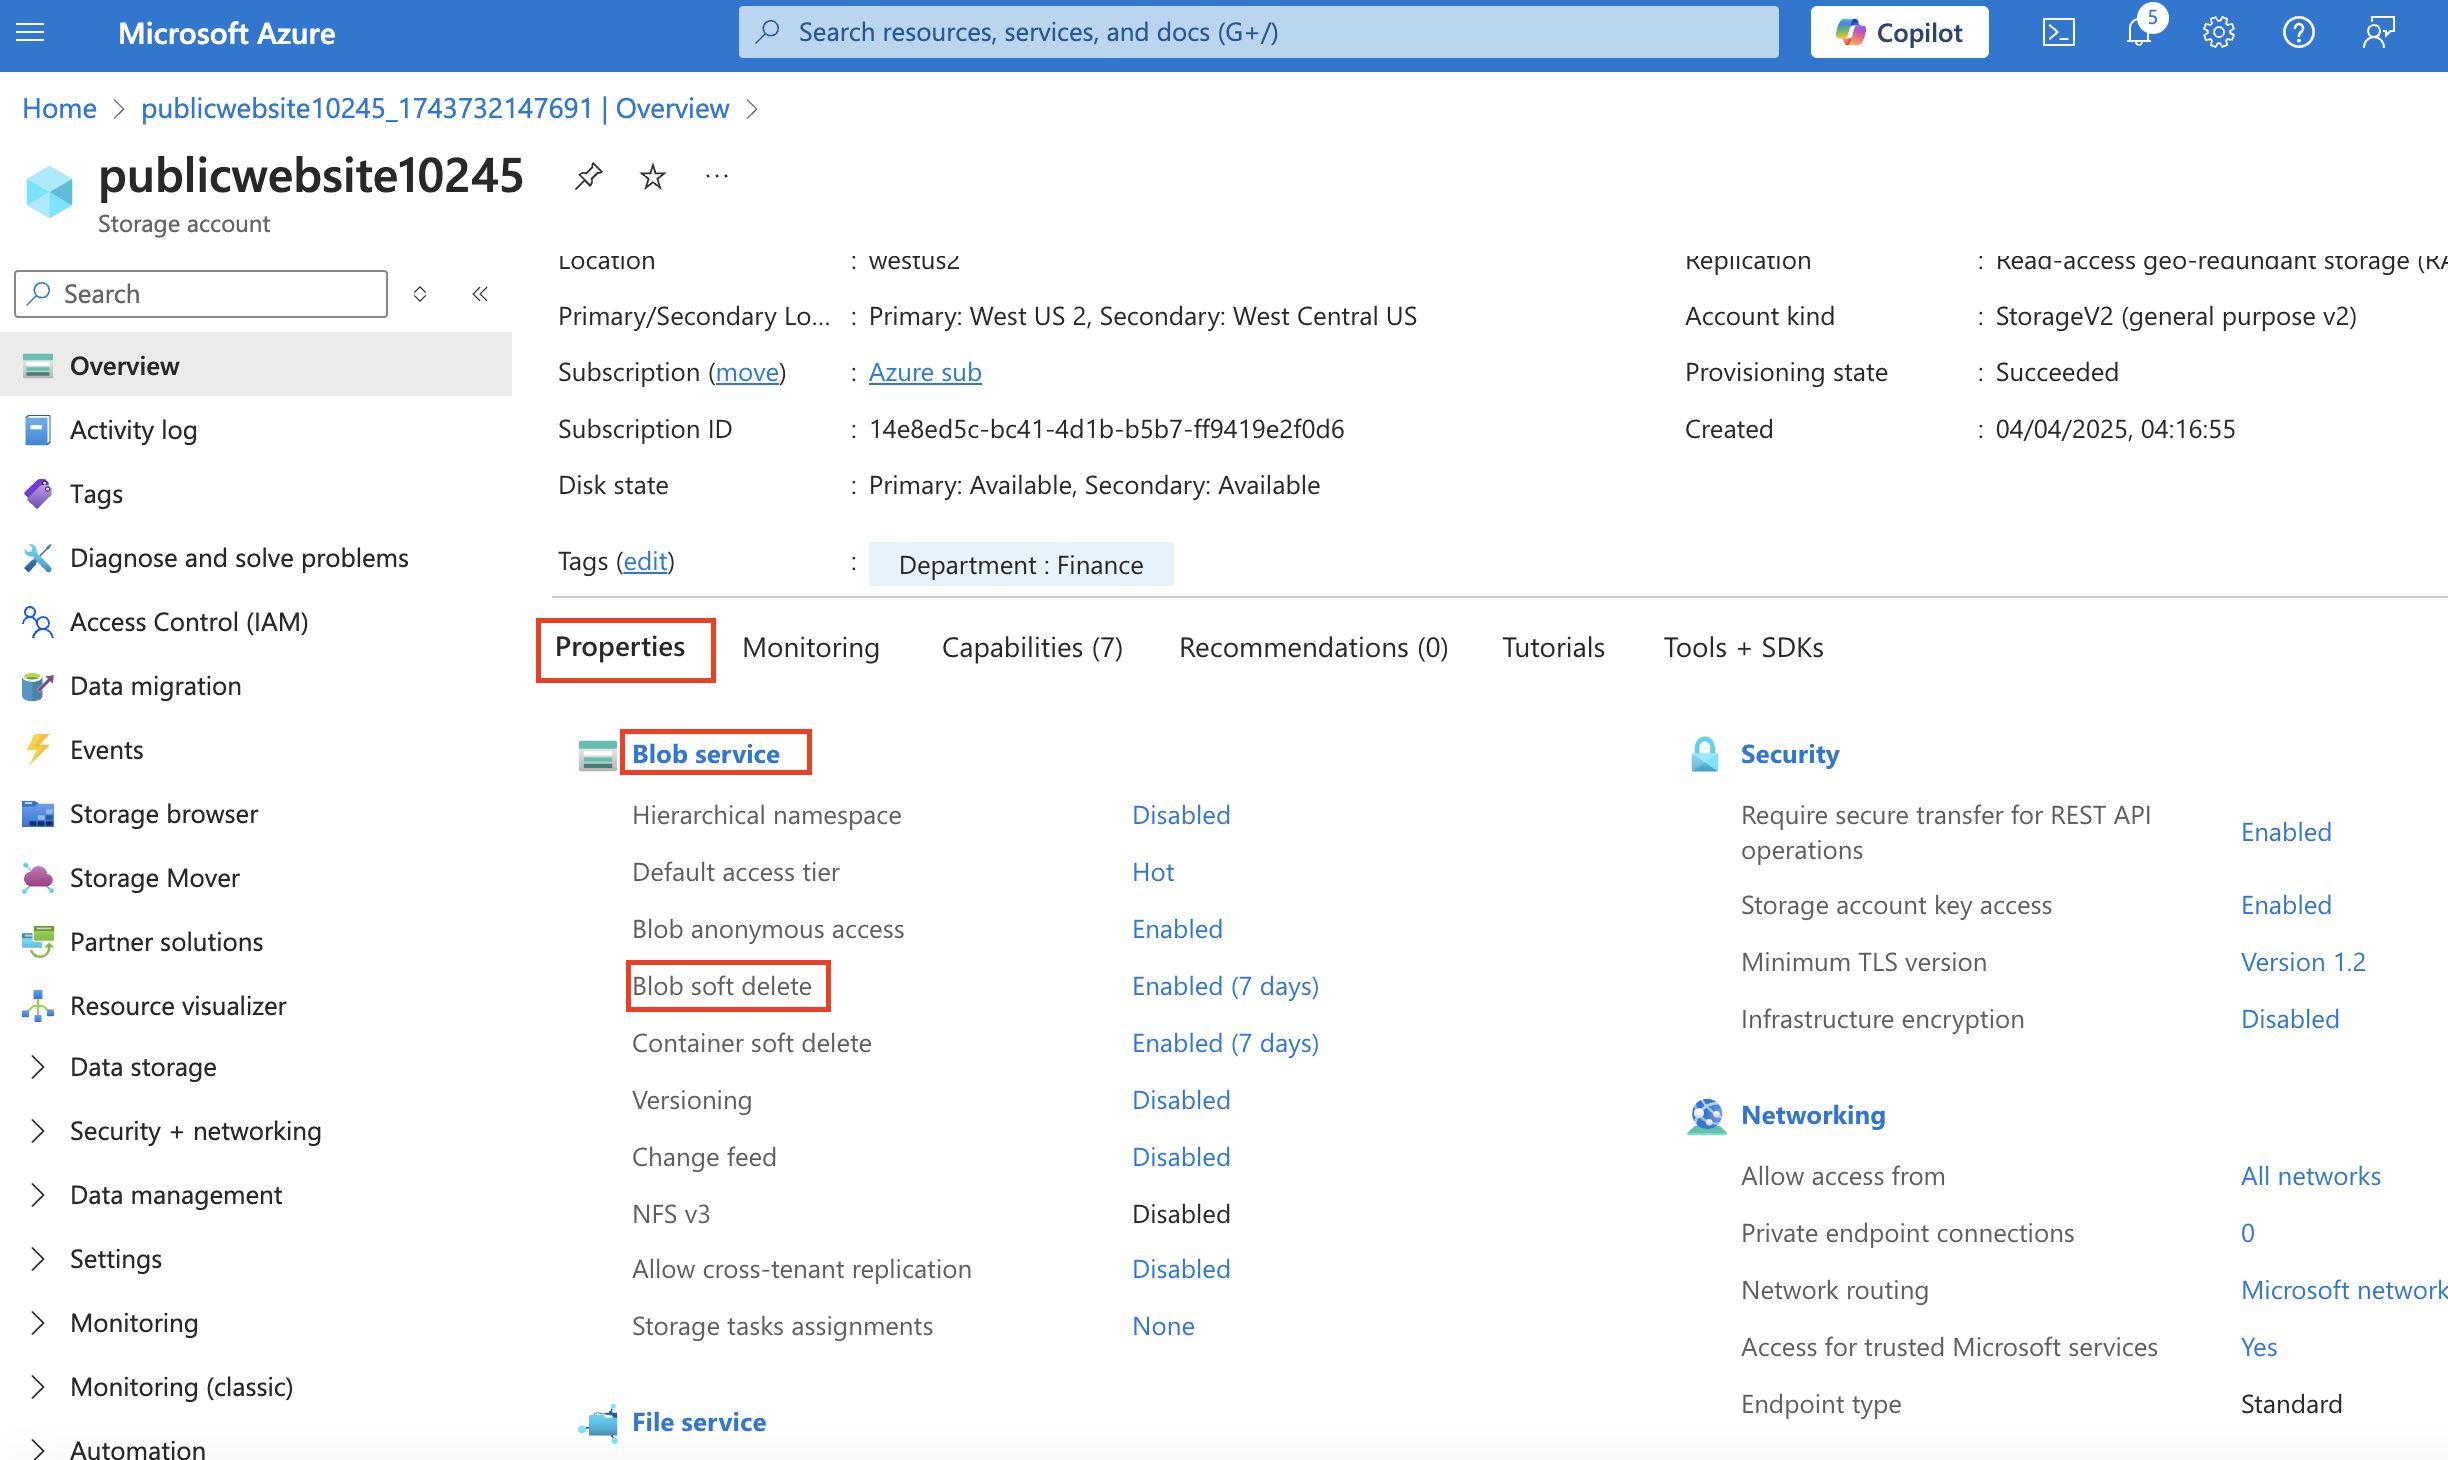Click the Department : Finance tag
The height and width of the screenshot is (1460, 2448).
coord(1021,565)
